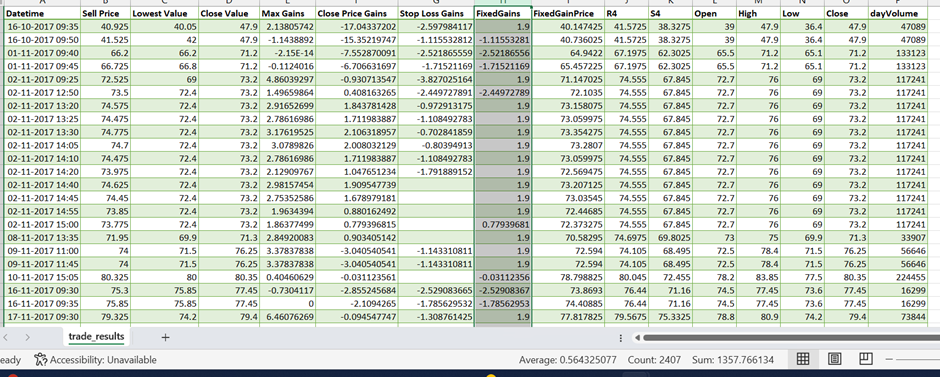This screenshot has width=940, height=377.
Task: Select Stop Loss Gains cell -2.597984117
Action: coord(436,26)
